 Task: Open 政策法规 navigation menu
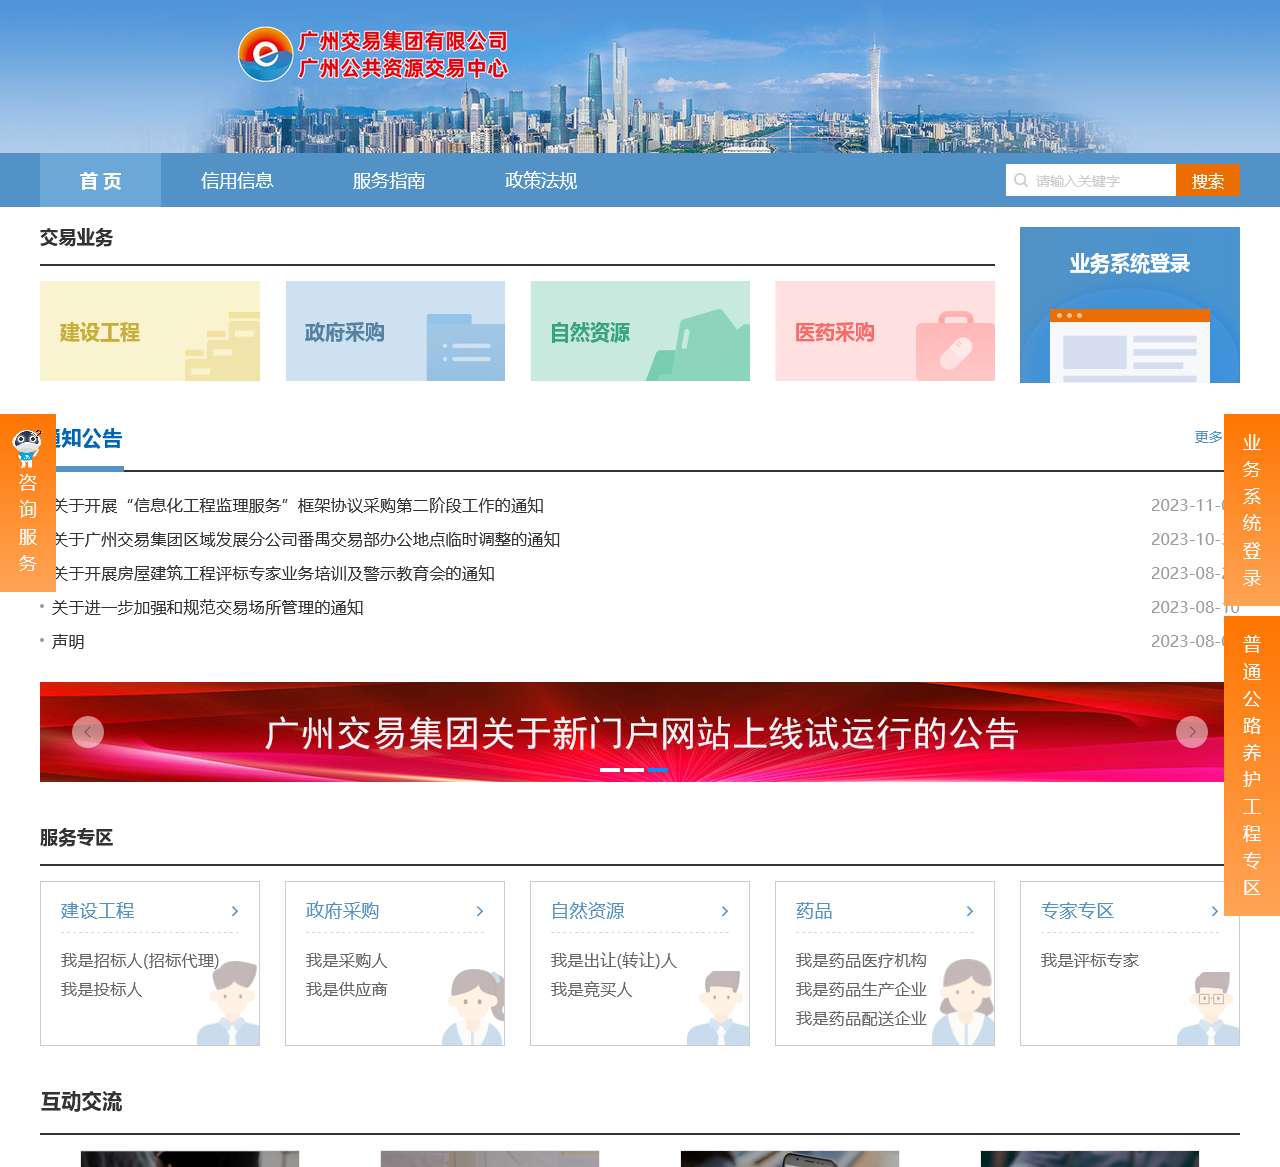click(541, 180)
